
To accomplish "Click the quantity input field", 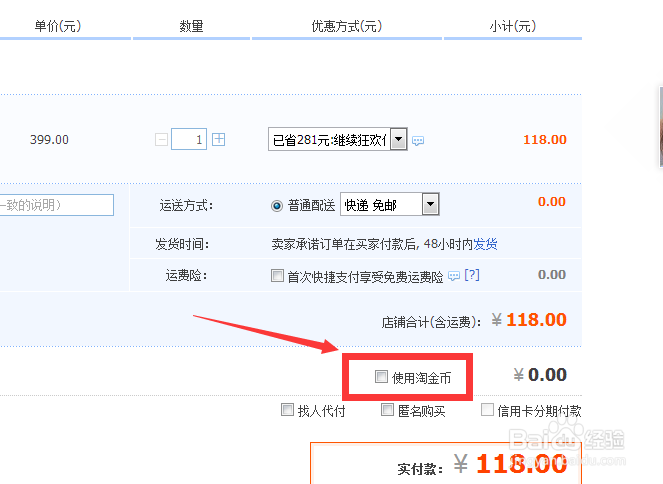I will click(188, 140).
